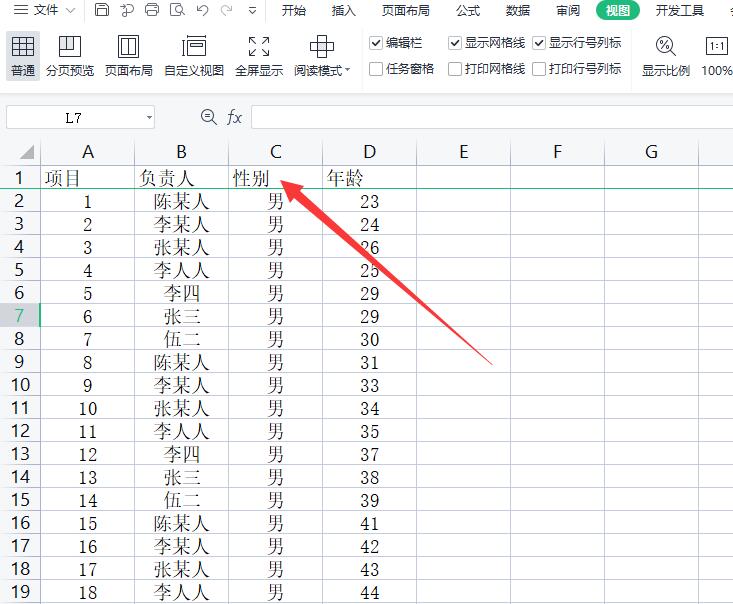Screen dimensions: 733x604
Task: Click header cell 年龄
Action: point(369,178)
